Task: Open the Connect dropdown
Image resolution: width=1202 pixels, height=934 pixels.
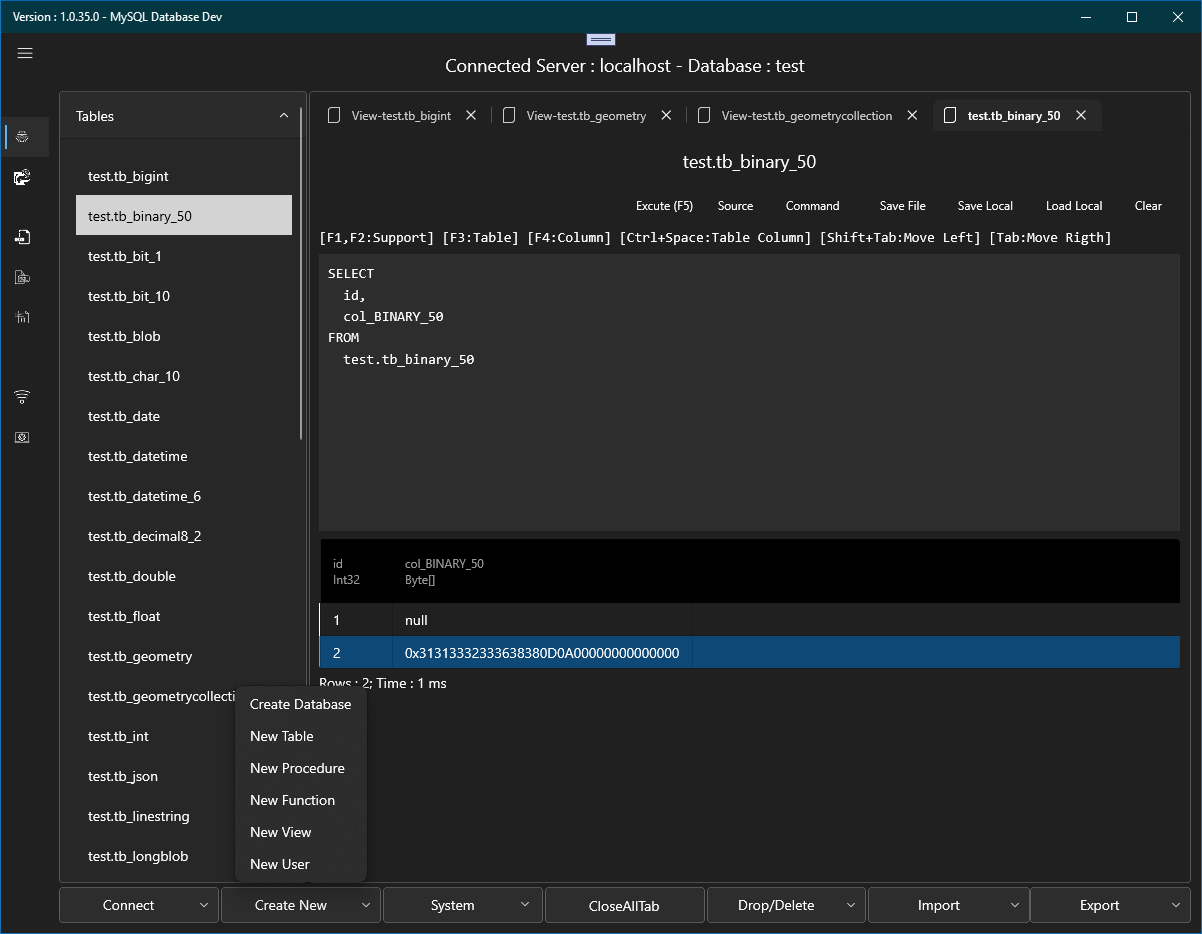Action: click(x=139, y=905)
